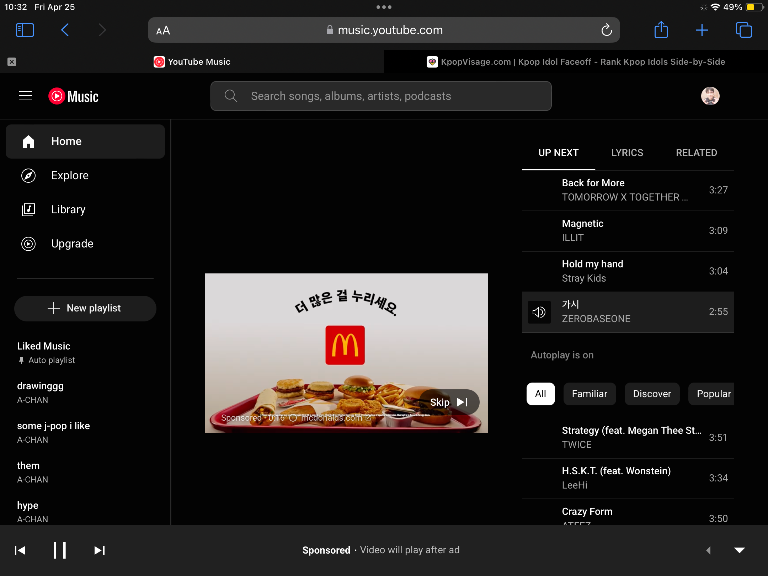The width and height of the screenshot is (768, 576).
Task: Click the now playing speaker icon
Action: tap(539, 312)
